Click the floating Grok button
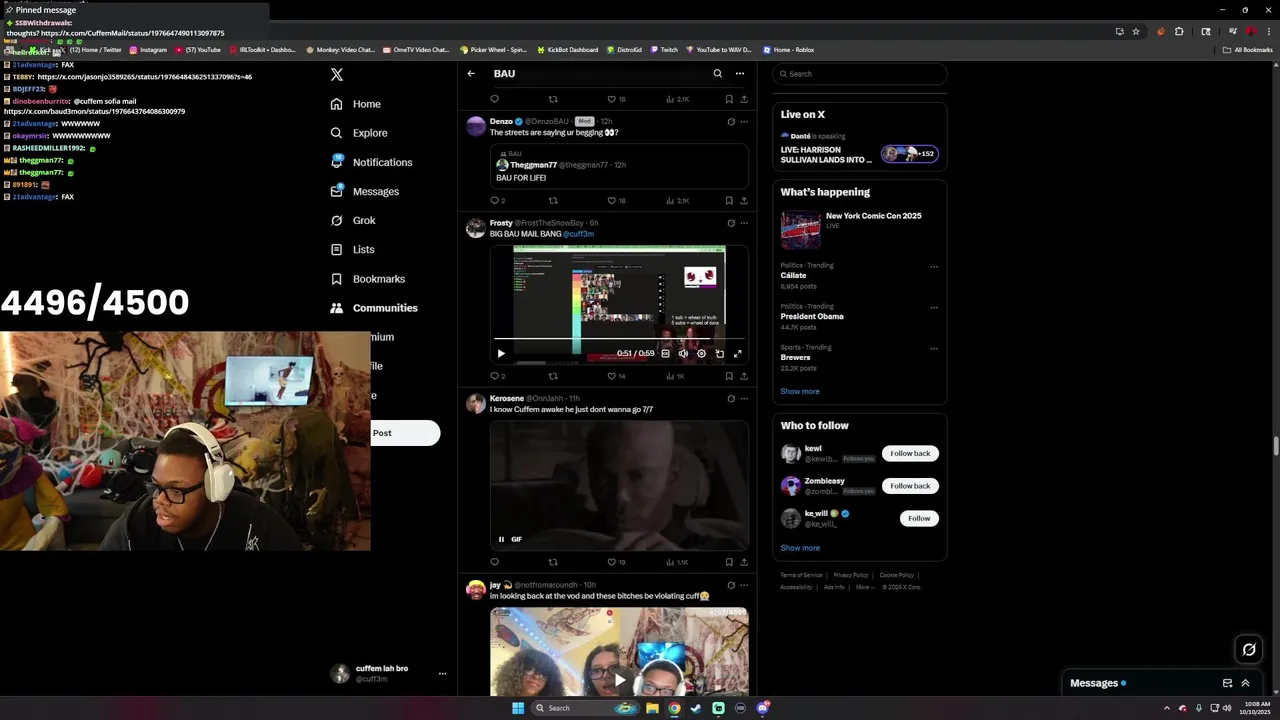The height and width of the screenshot is (720, 1280). 1249,650
